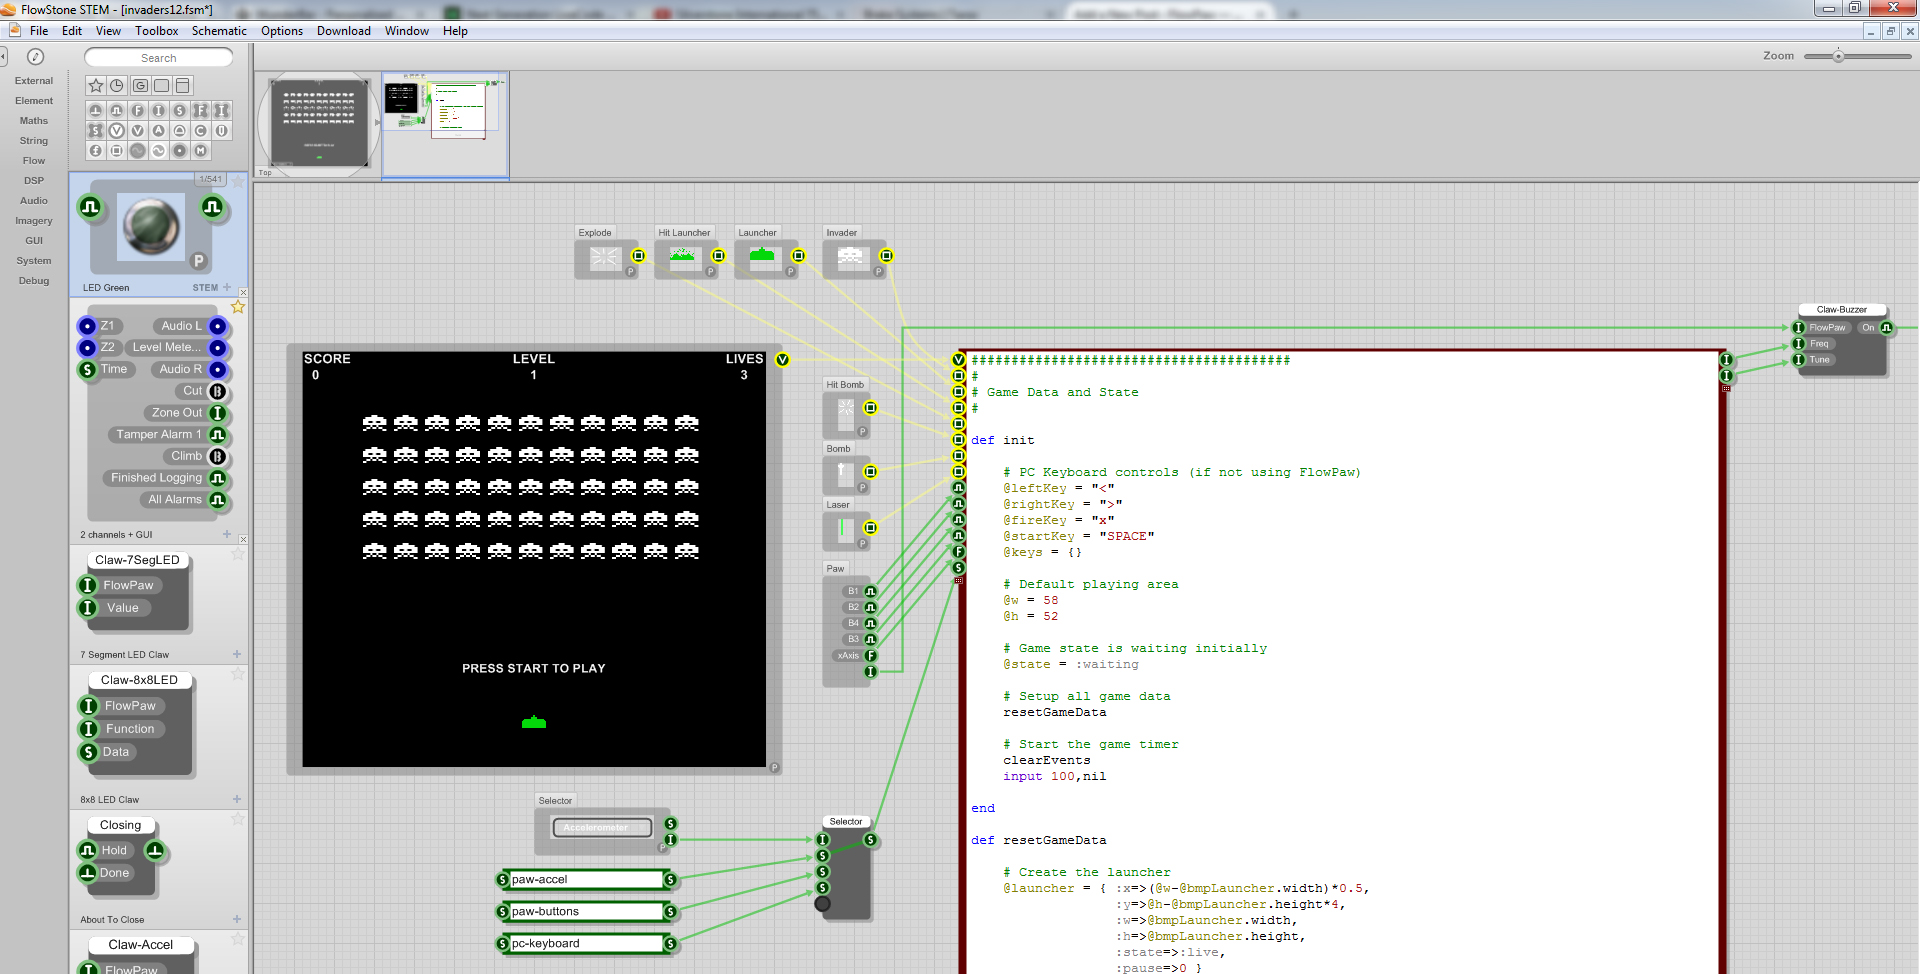Select the bold ringed V connector filter
This screenshot has width=1920, height=974.
[117, 130]
